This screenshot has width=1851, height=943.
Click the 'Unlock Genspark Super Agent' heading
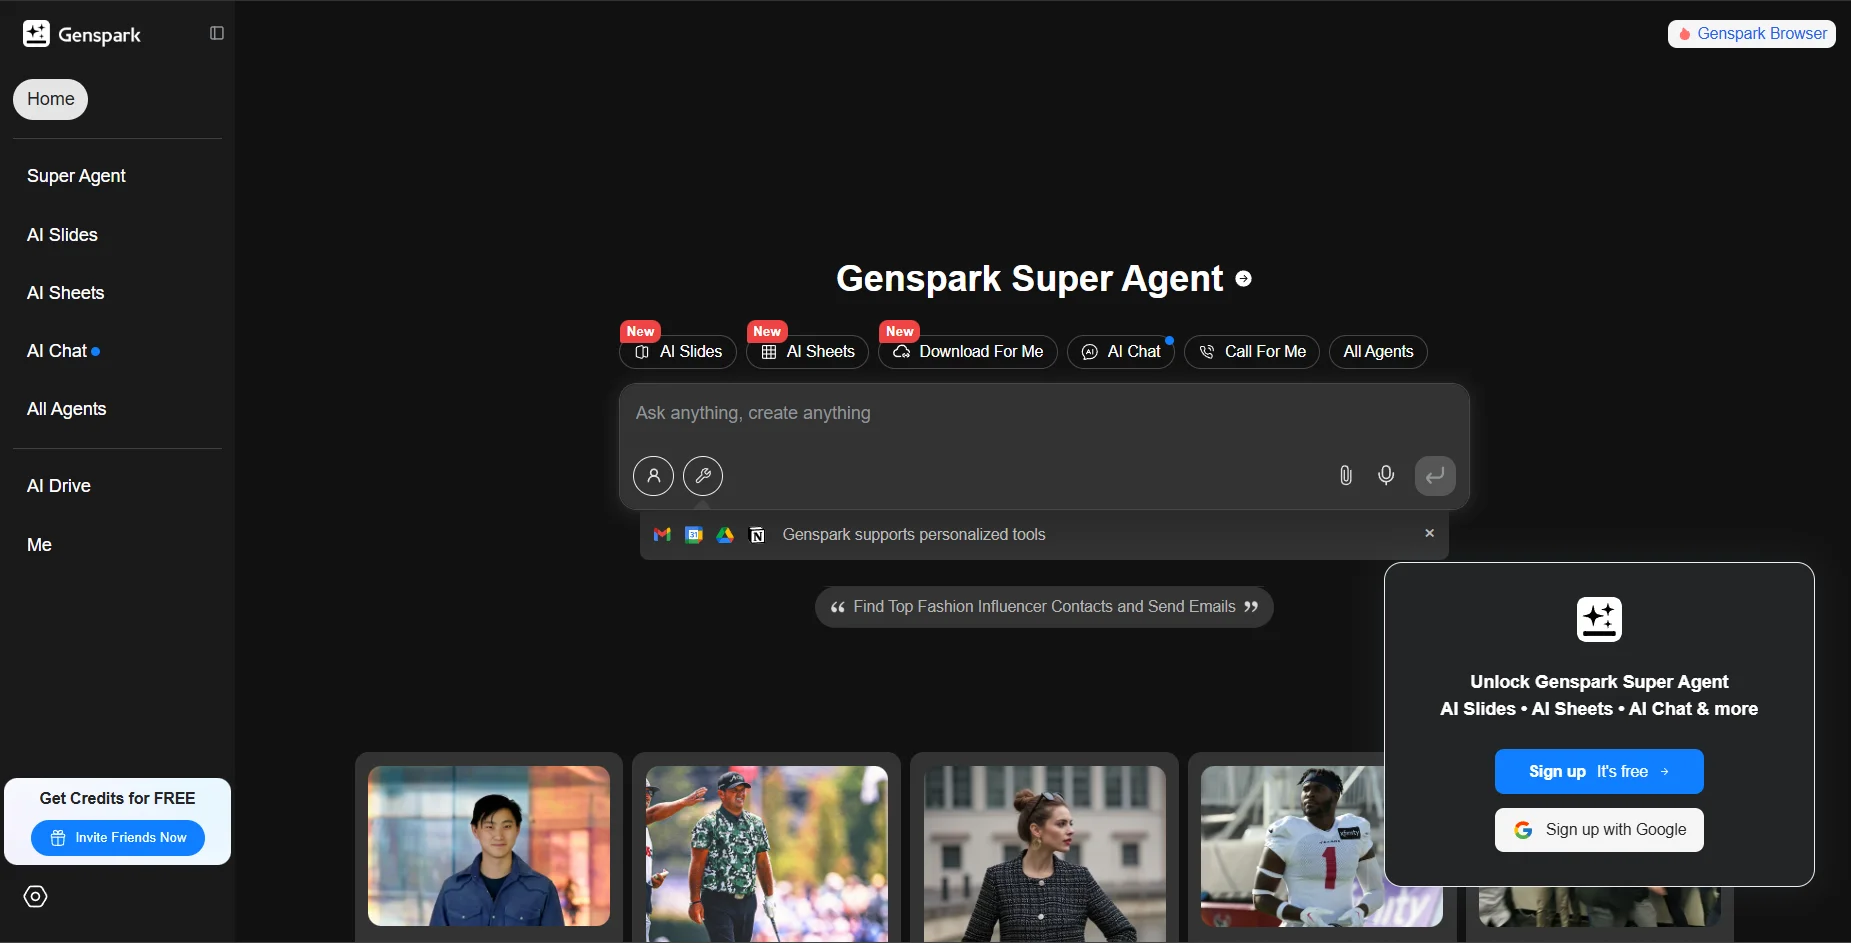click(1599, 682)
